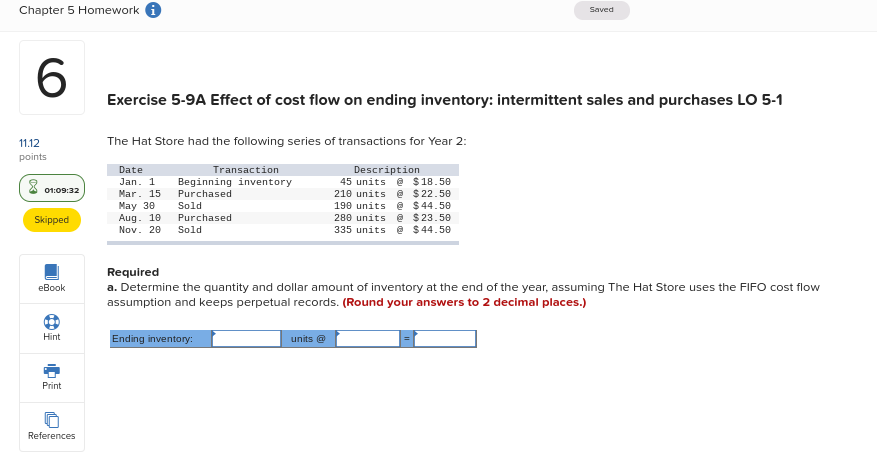Click the total amount field after the equals sign

tap(445, 339)
